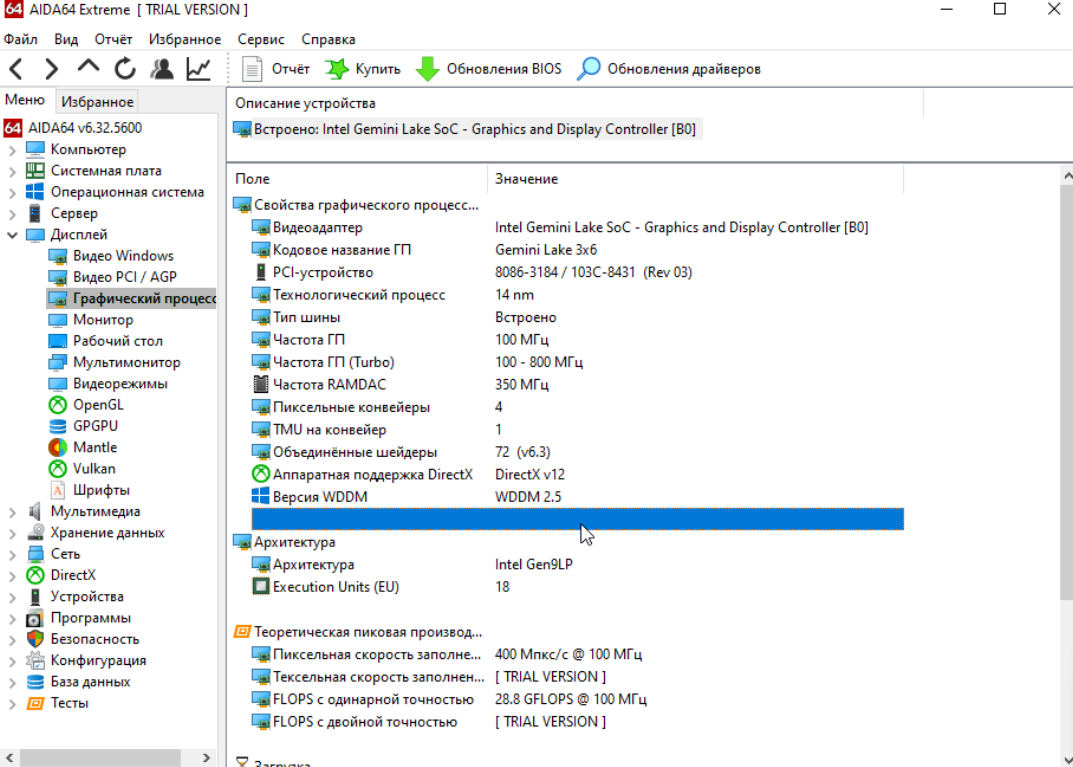
Task: Expand the Сеть tree node
Action: 12,554
